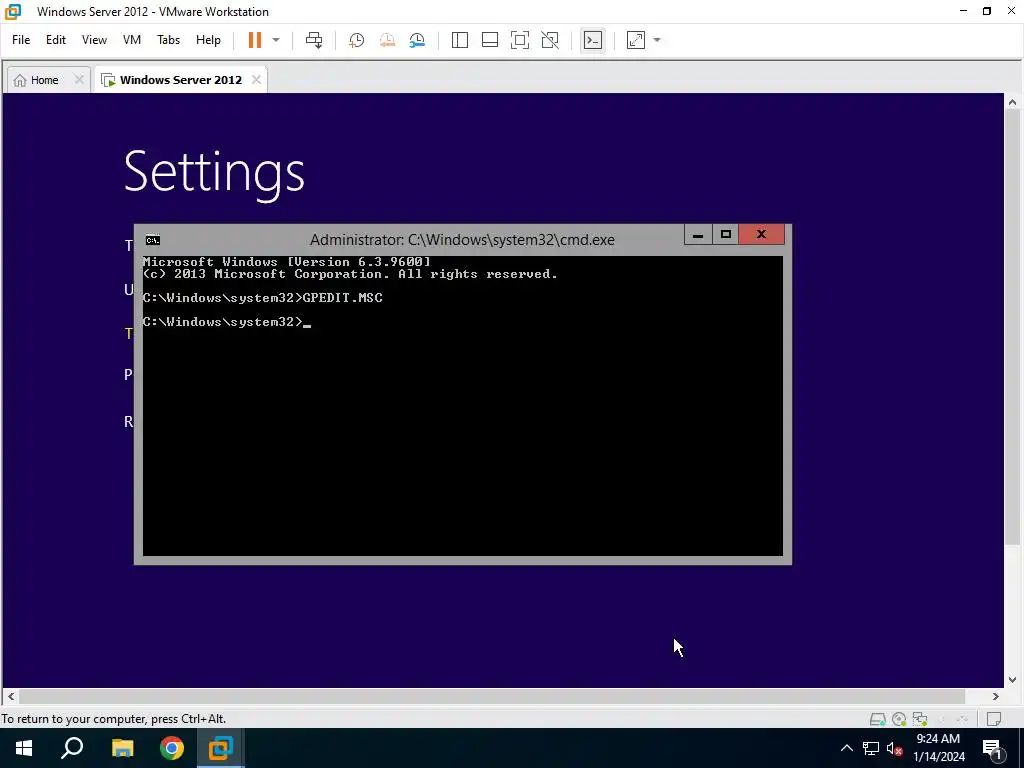Open the Edit menu
Screen dimensions: 1024x768
tap(56, 40)
